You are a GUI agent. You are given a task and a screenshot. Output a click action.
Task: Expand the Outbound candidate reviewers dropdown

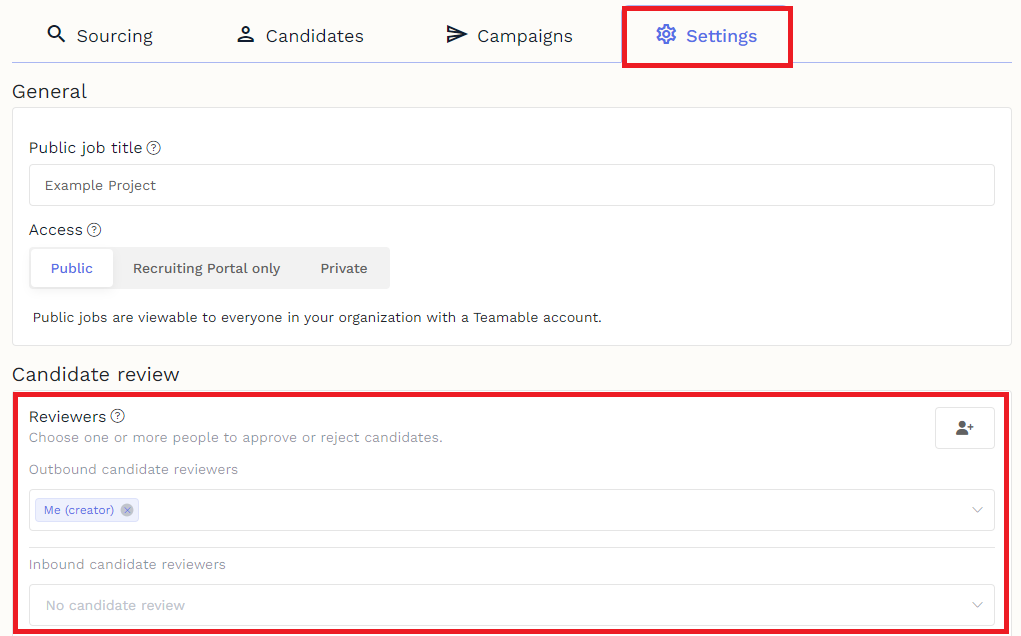(977, 509)
